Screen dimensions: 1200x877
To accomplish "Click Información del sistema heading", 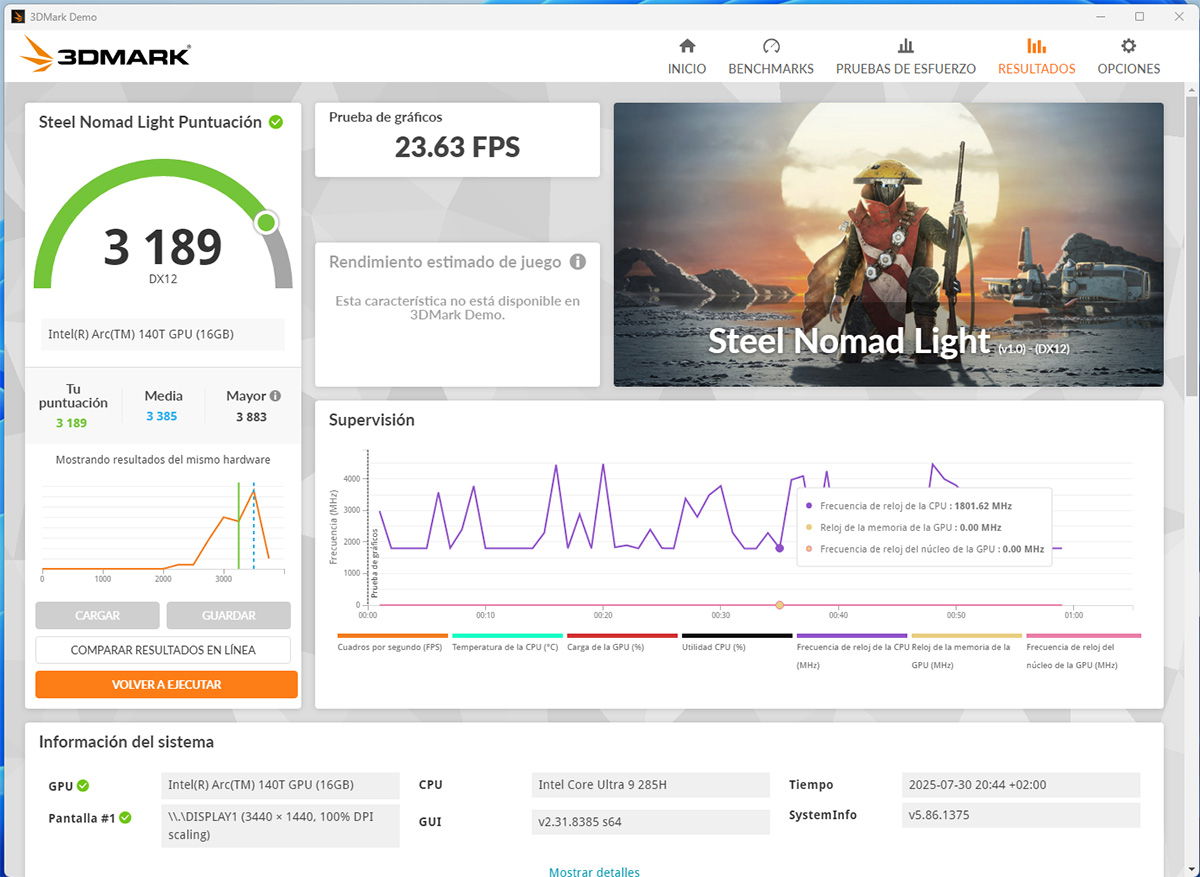I will 126,742.
